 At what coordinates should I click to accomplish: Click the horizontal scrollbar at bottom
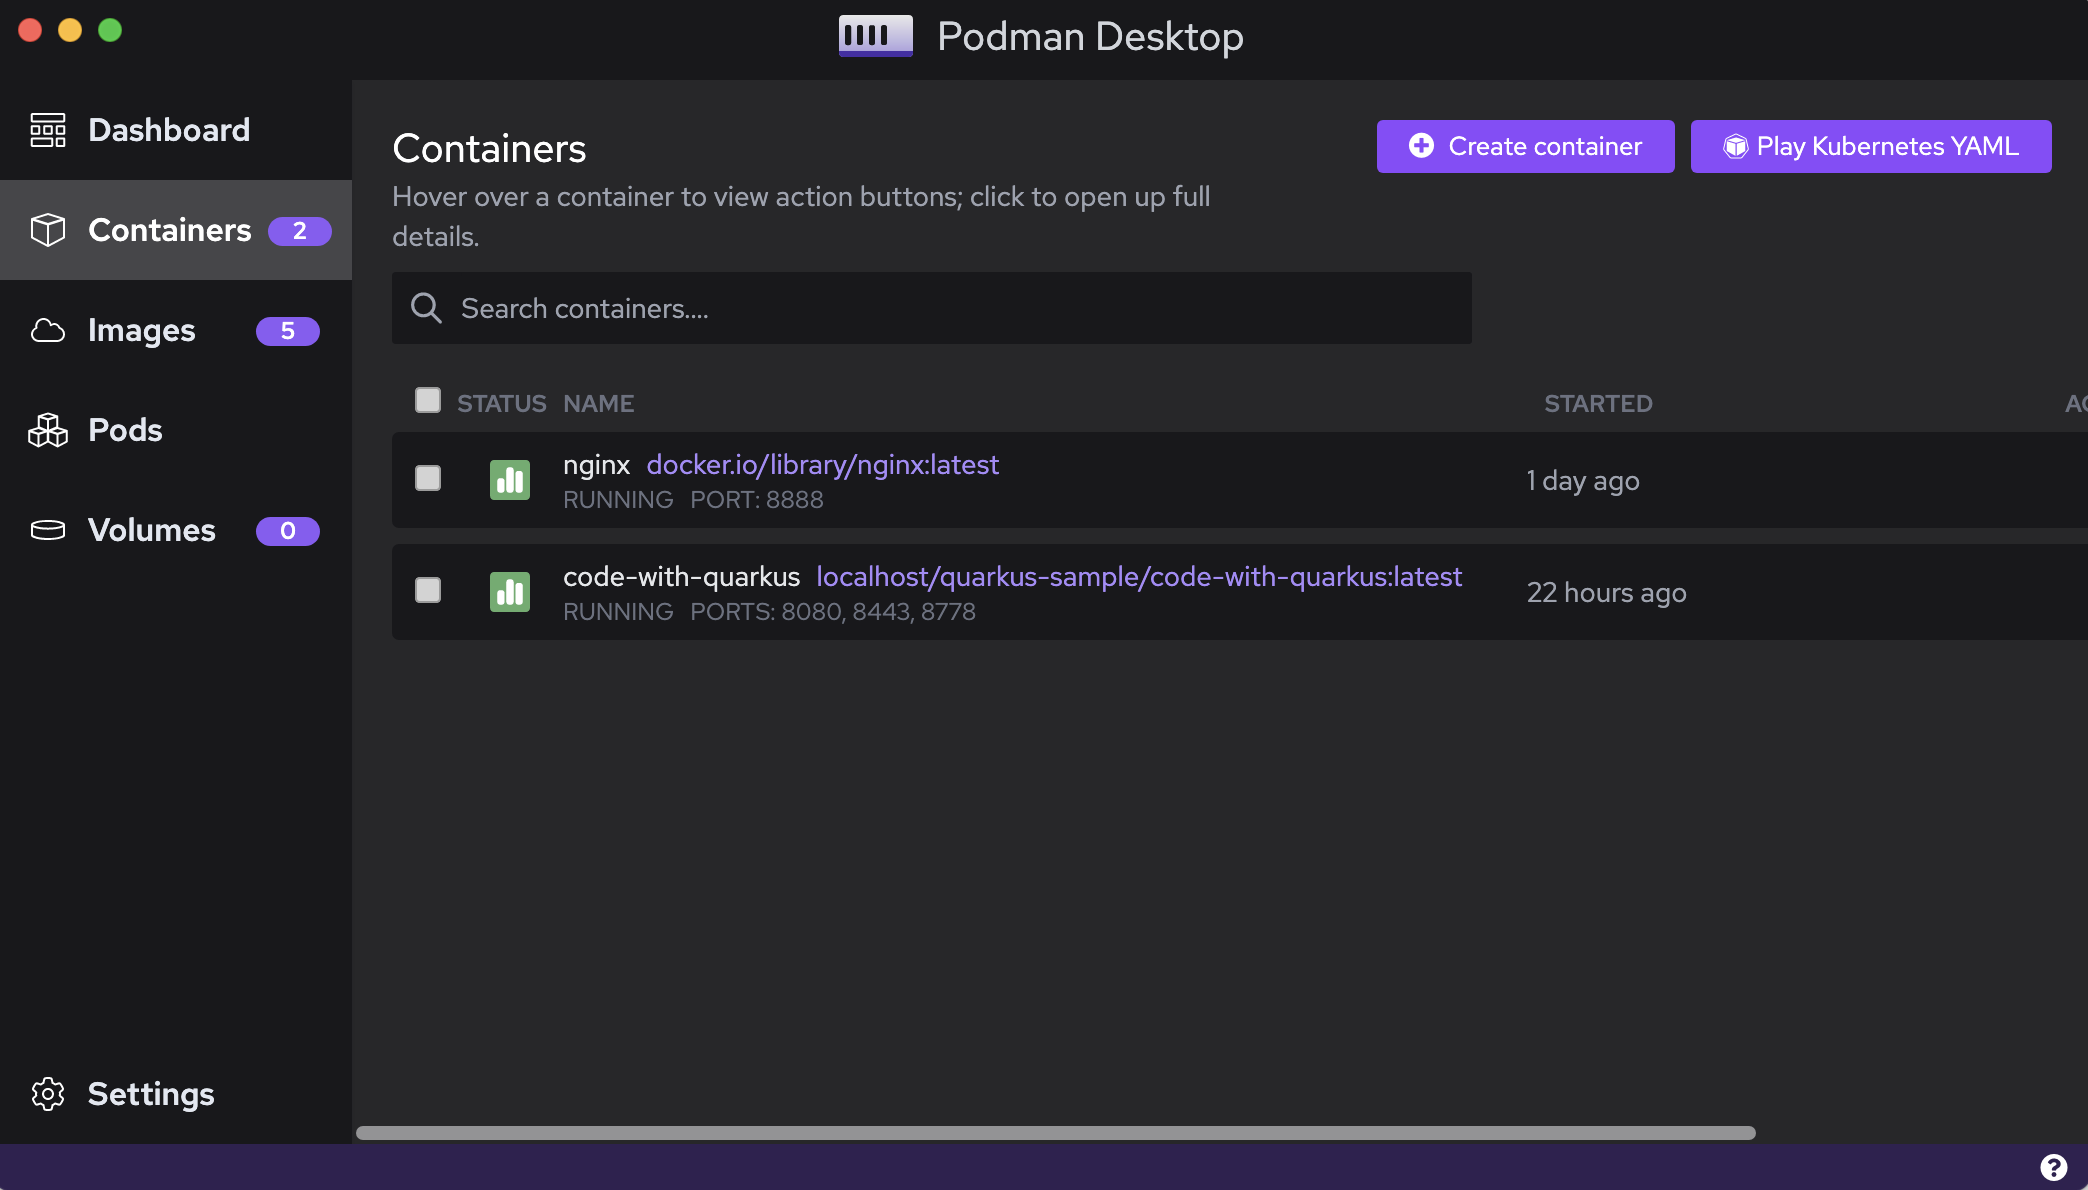point(1055,1133)
